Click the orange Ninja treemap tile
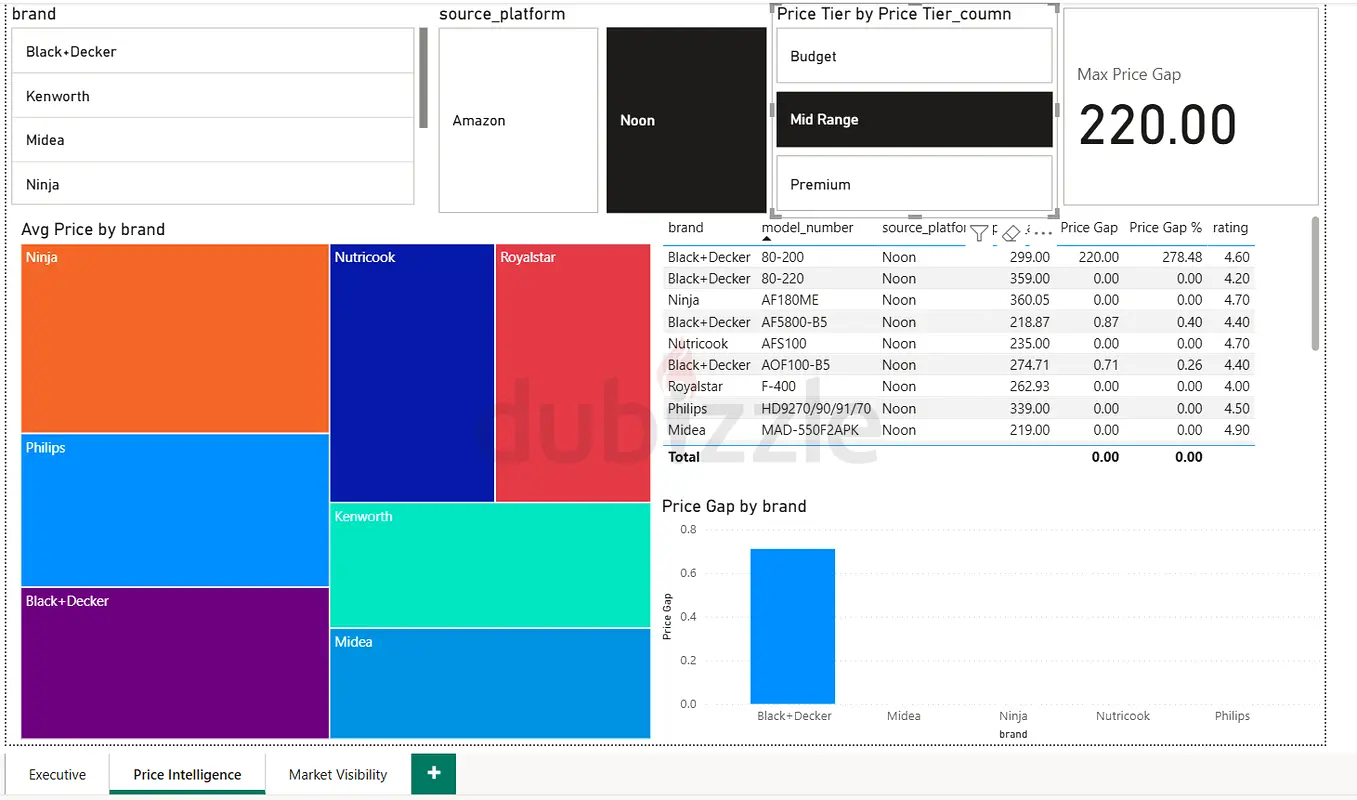This screenshot has width=1357, height=800. (x=175, y=339)
